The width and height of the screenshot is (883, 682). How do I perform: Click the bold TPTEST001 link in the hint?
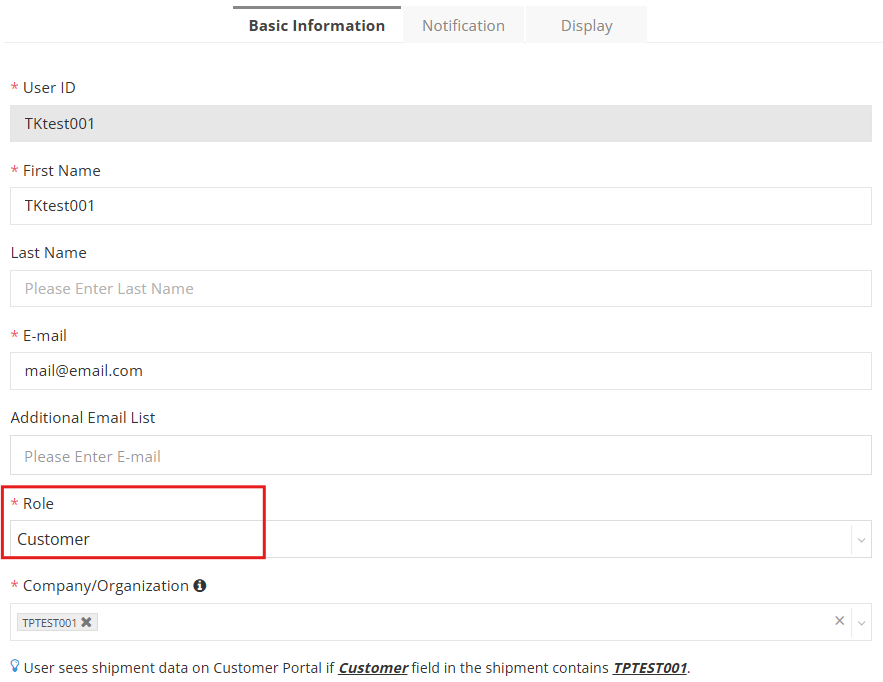coord(650,667)
